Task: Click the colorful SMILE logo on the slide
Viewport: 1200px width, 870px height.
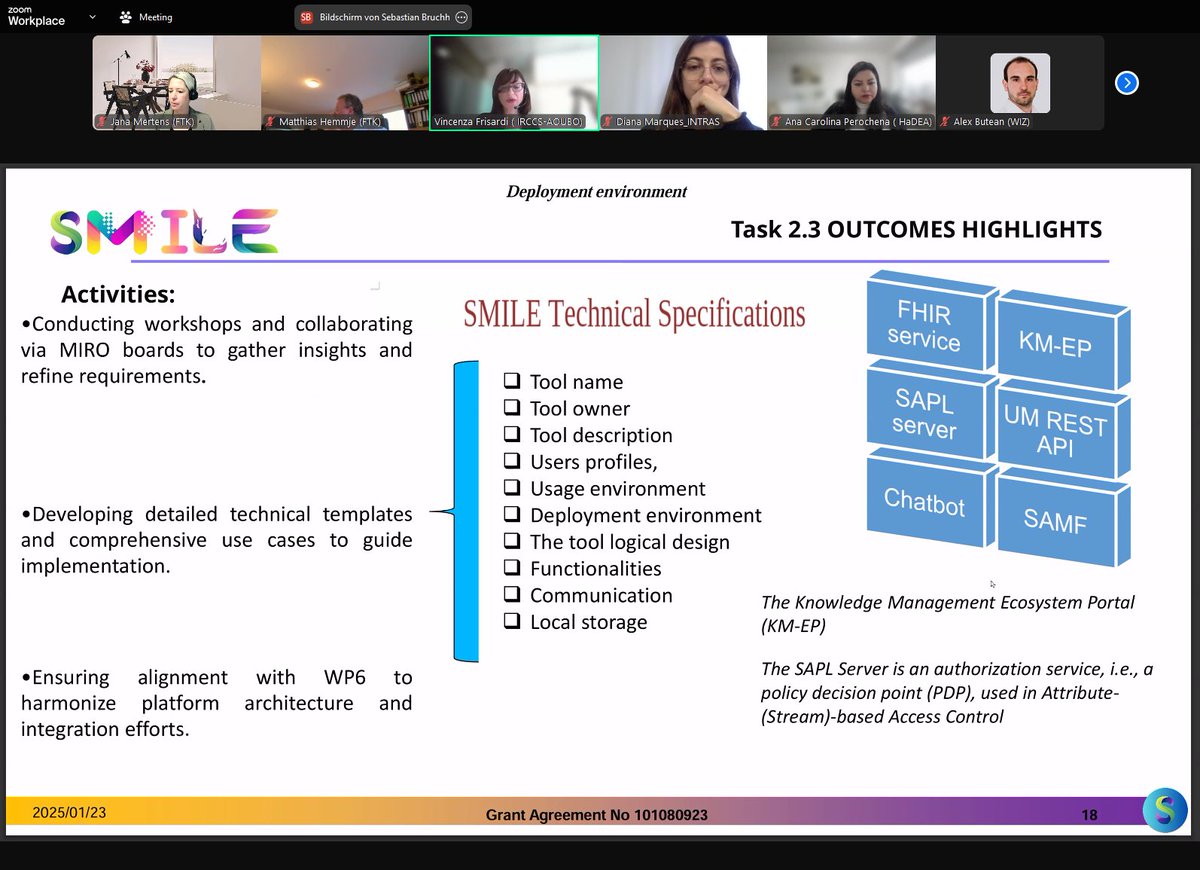Action: (x=164, y=230)
